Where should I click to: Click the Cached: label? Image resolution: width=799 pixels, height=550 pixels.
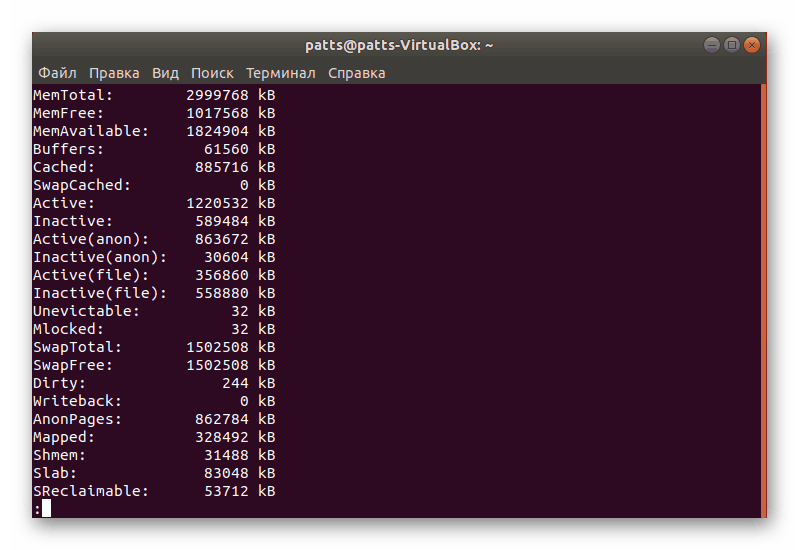click(x=64, y=167)
